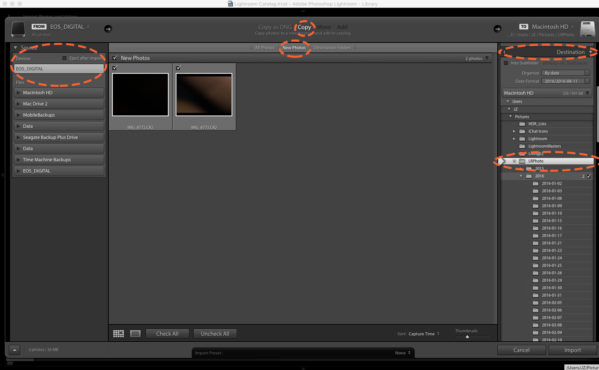Select EOS_DIGITAL device in Source
The height and width of the screenshot is (370, 599).
(59, 69)
